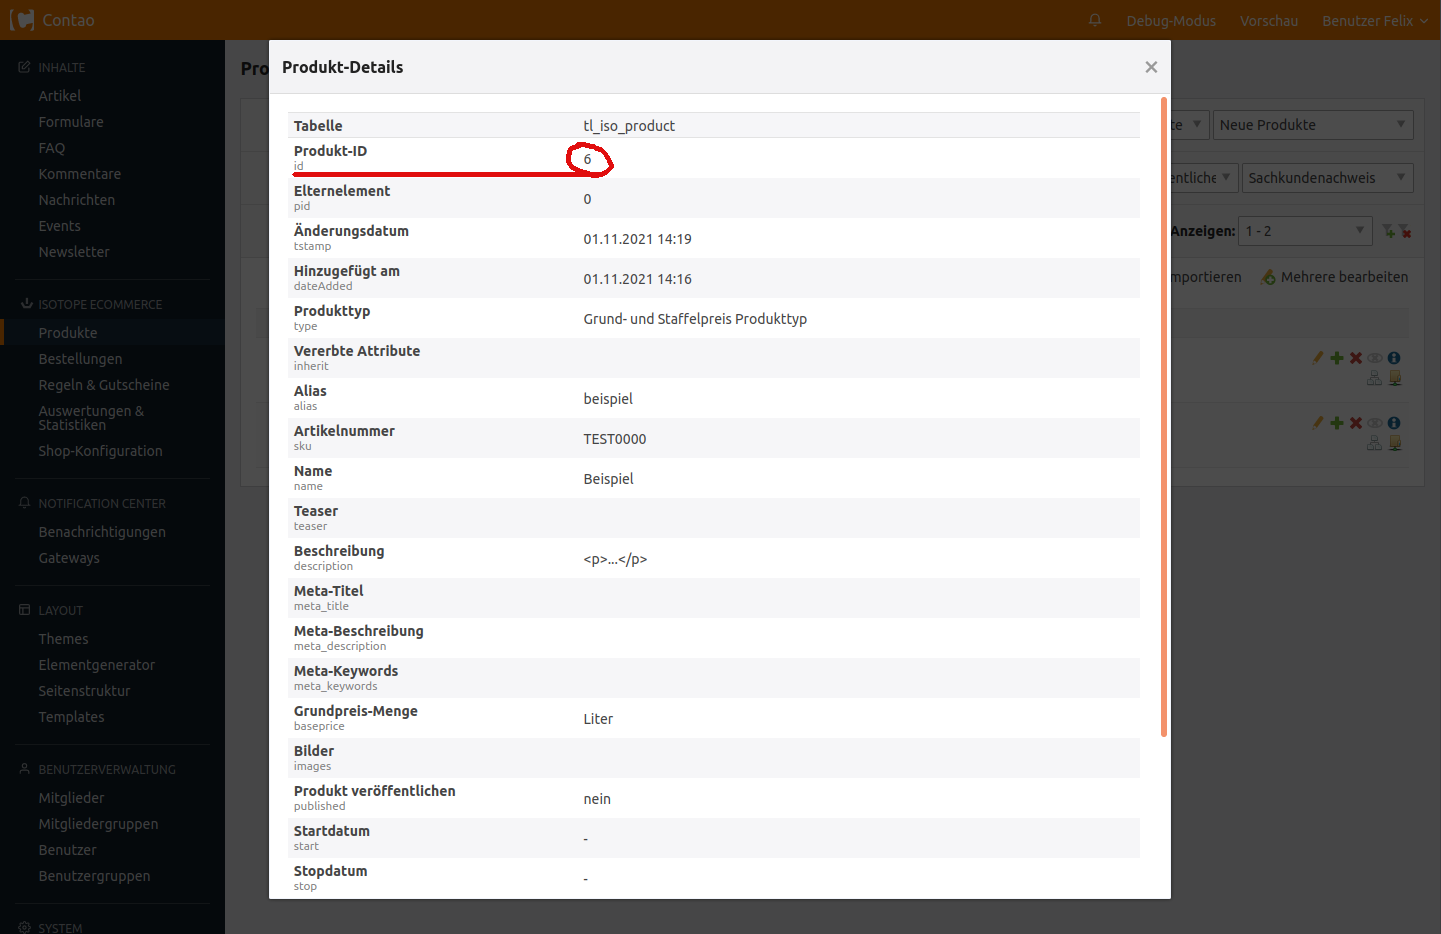Toggle visibility eye of second product

coord(1375,423)
